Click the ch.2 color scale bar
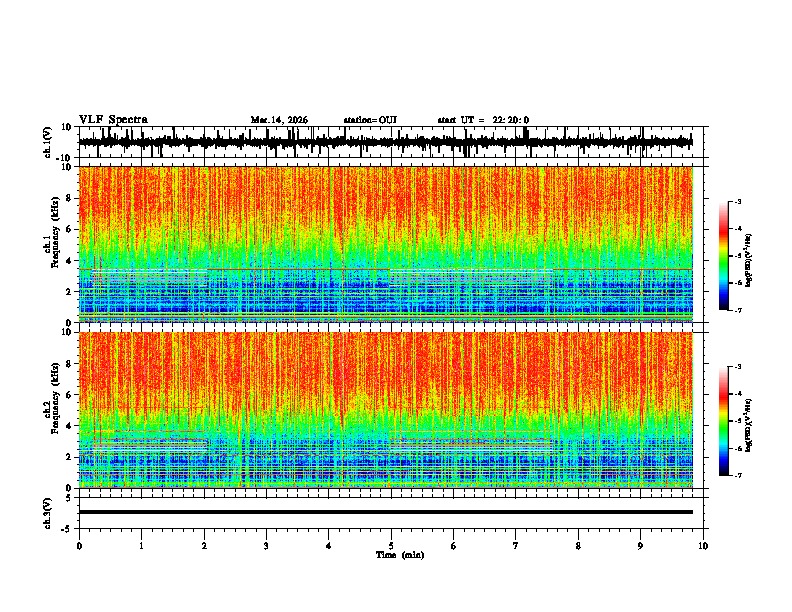Image resolution: width=792 pixels, height=612 pixels. click(724, 421)
